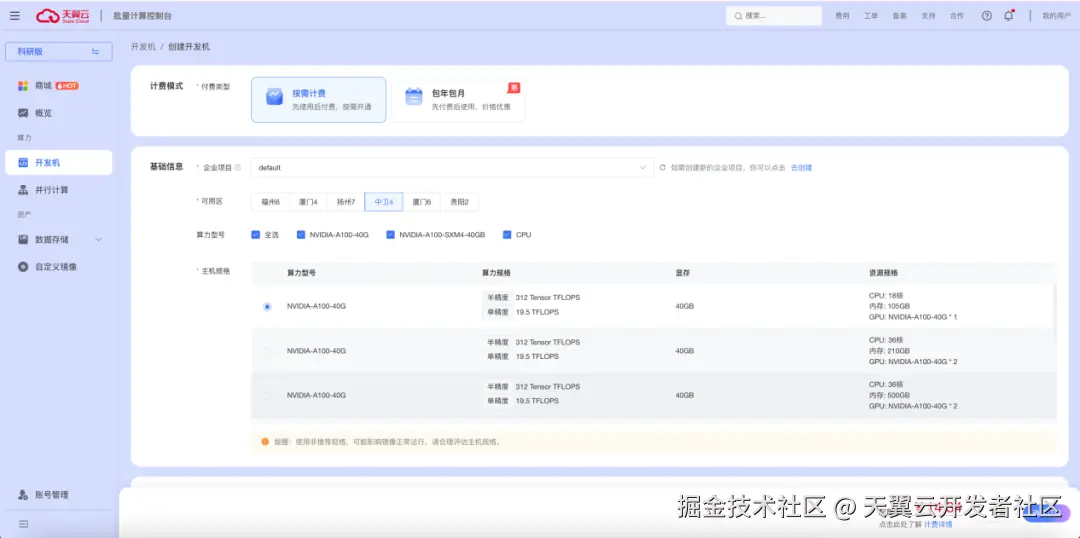This screenshot has height=538, width=1080.
Task: Click the 自定义镜像 disc icon
Action: click(x=23, y=267)
